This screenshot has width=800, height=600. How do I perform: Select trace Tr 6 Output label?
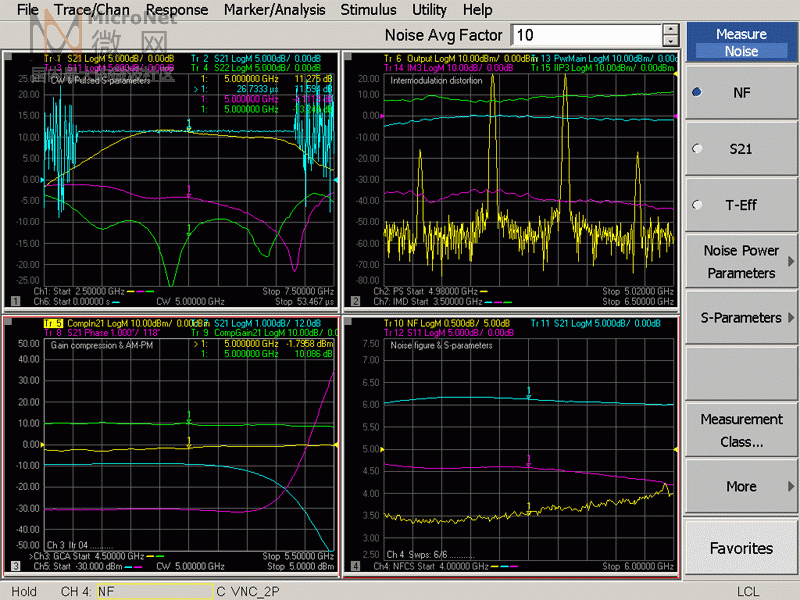pyautogui.click(x=457, y=58)
